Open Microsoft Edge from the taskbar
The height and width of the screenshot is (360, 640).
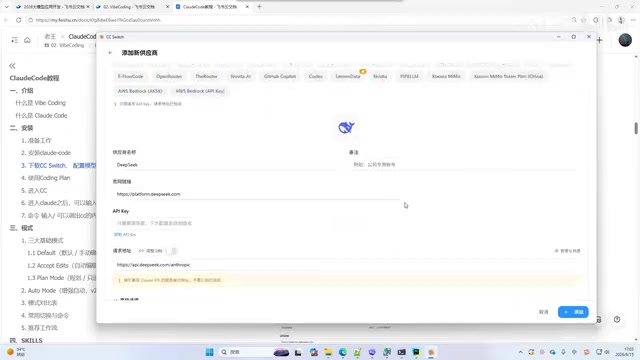pos(343,352)
